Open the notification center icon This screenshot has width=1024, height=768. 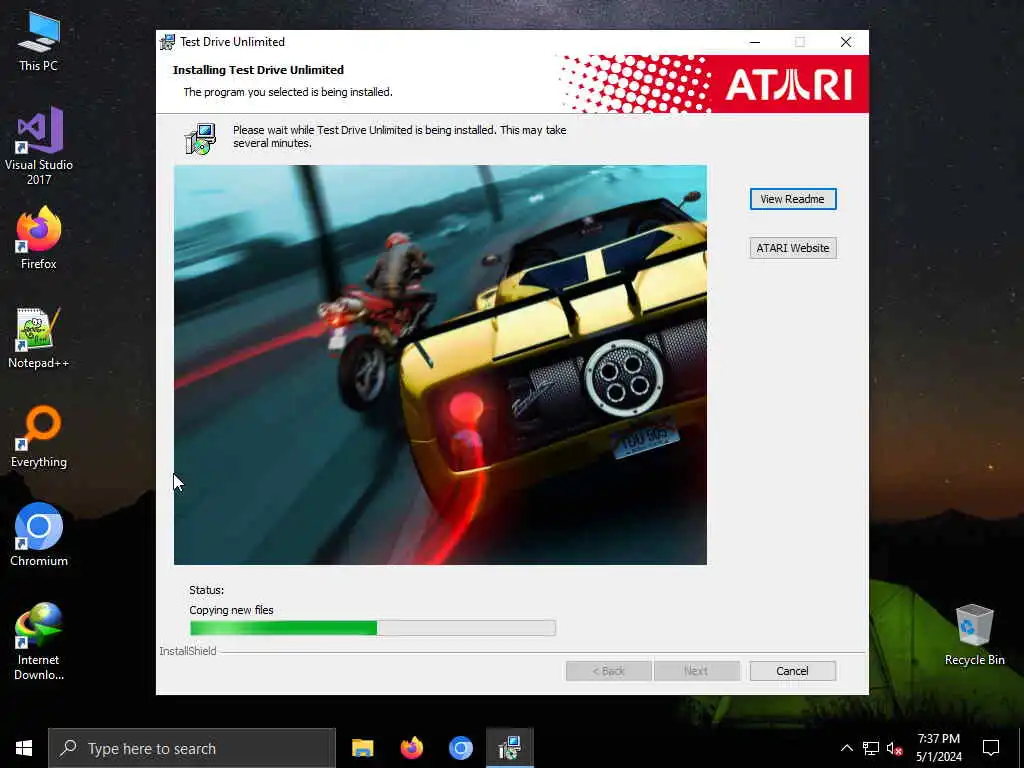[991, 748]
